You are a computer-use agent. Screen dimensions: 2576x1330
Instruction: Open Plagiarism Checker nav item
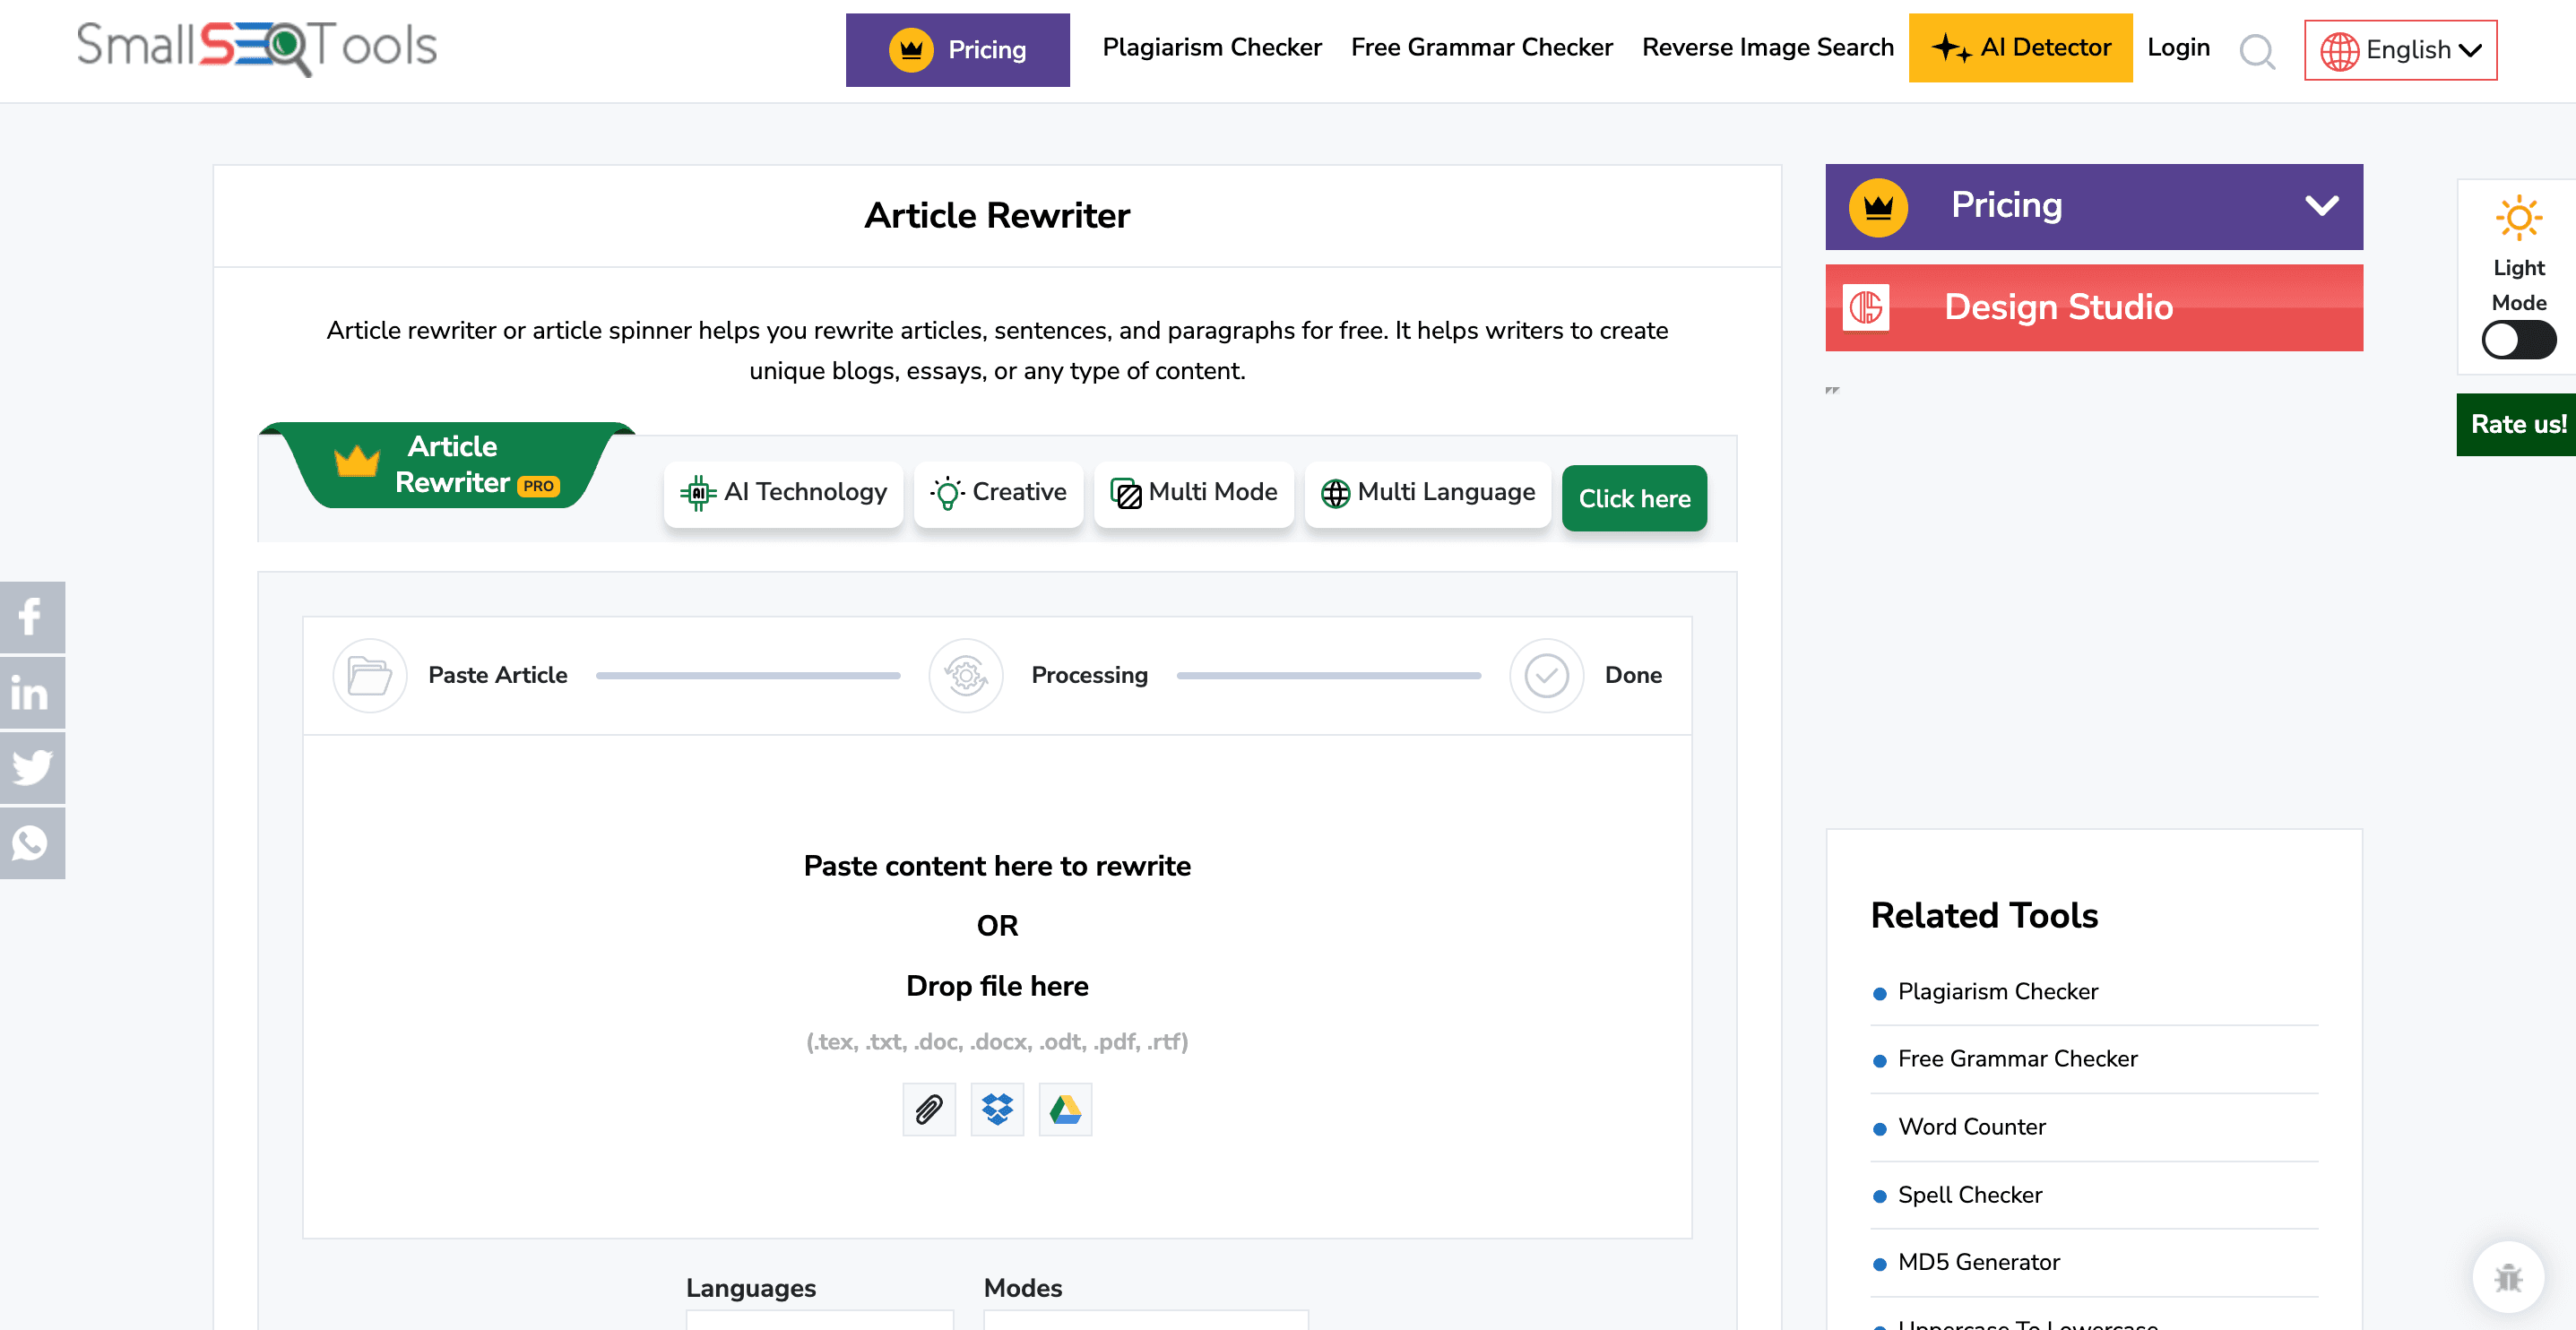point(1211,47)
